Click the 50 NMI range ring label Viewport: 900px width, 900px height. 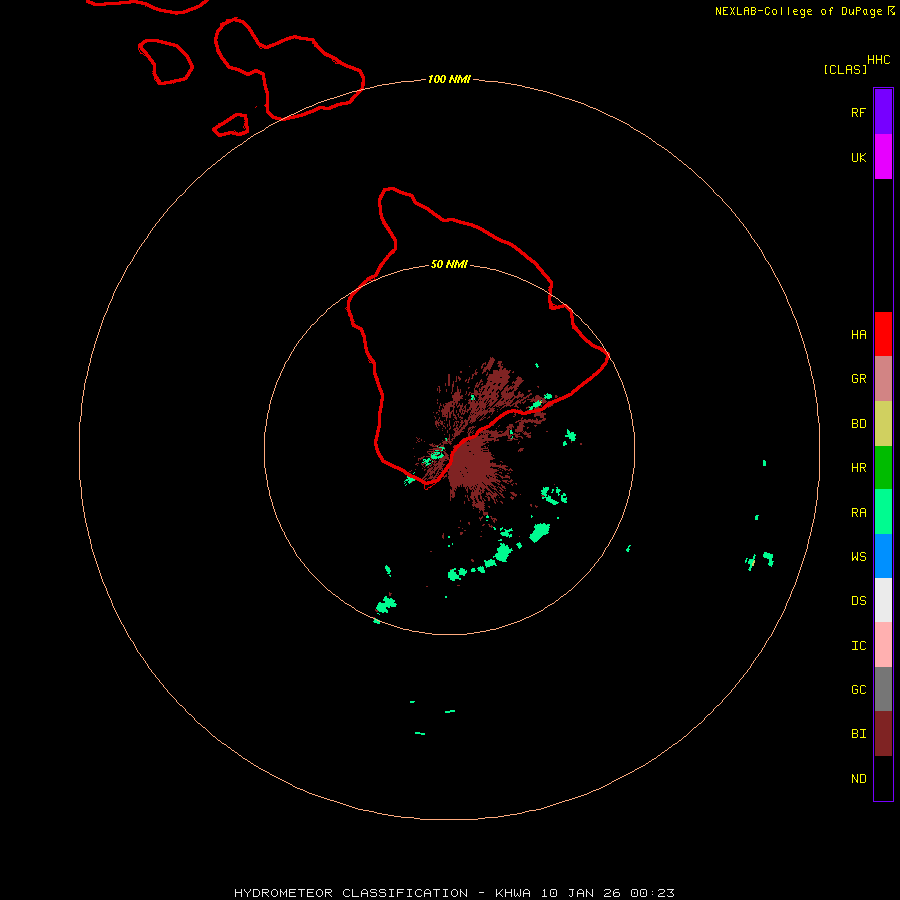pos(449,264)
